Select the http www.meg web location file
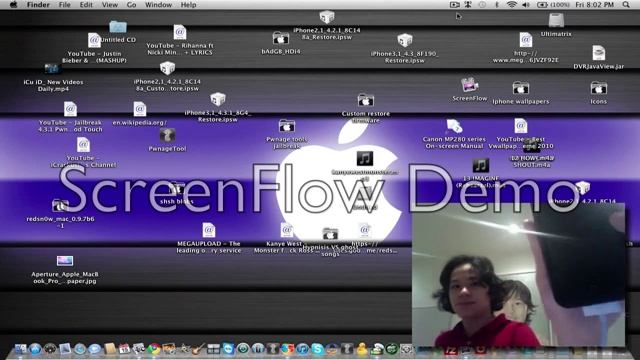 (x=526, y=40)
